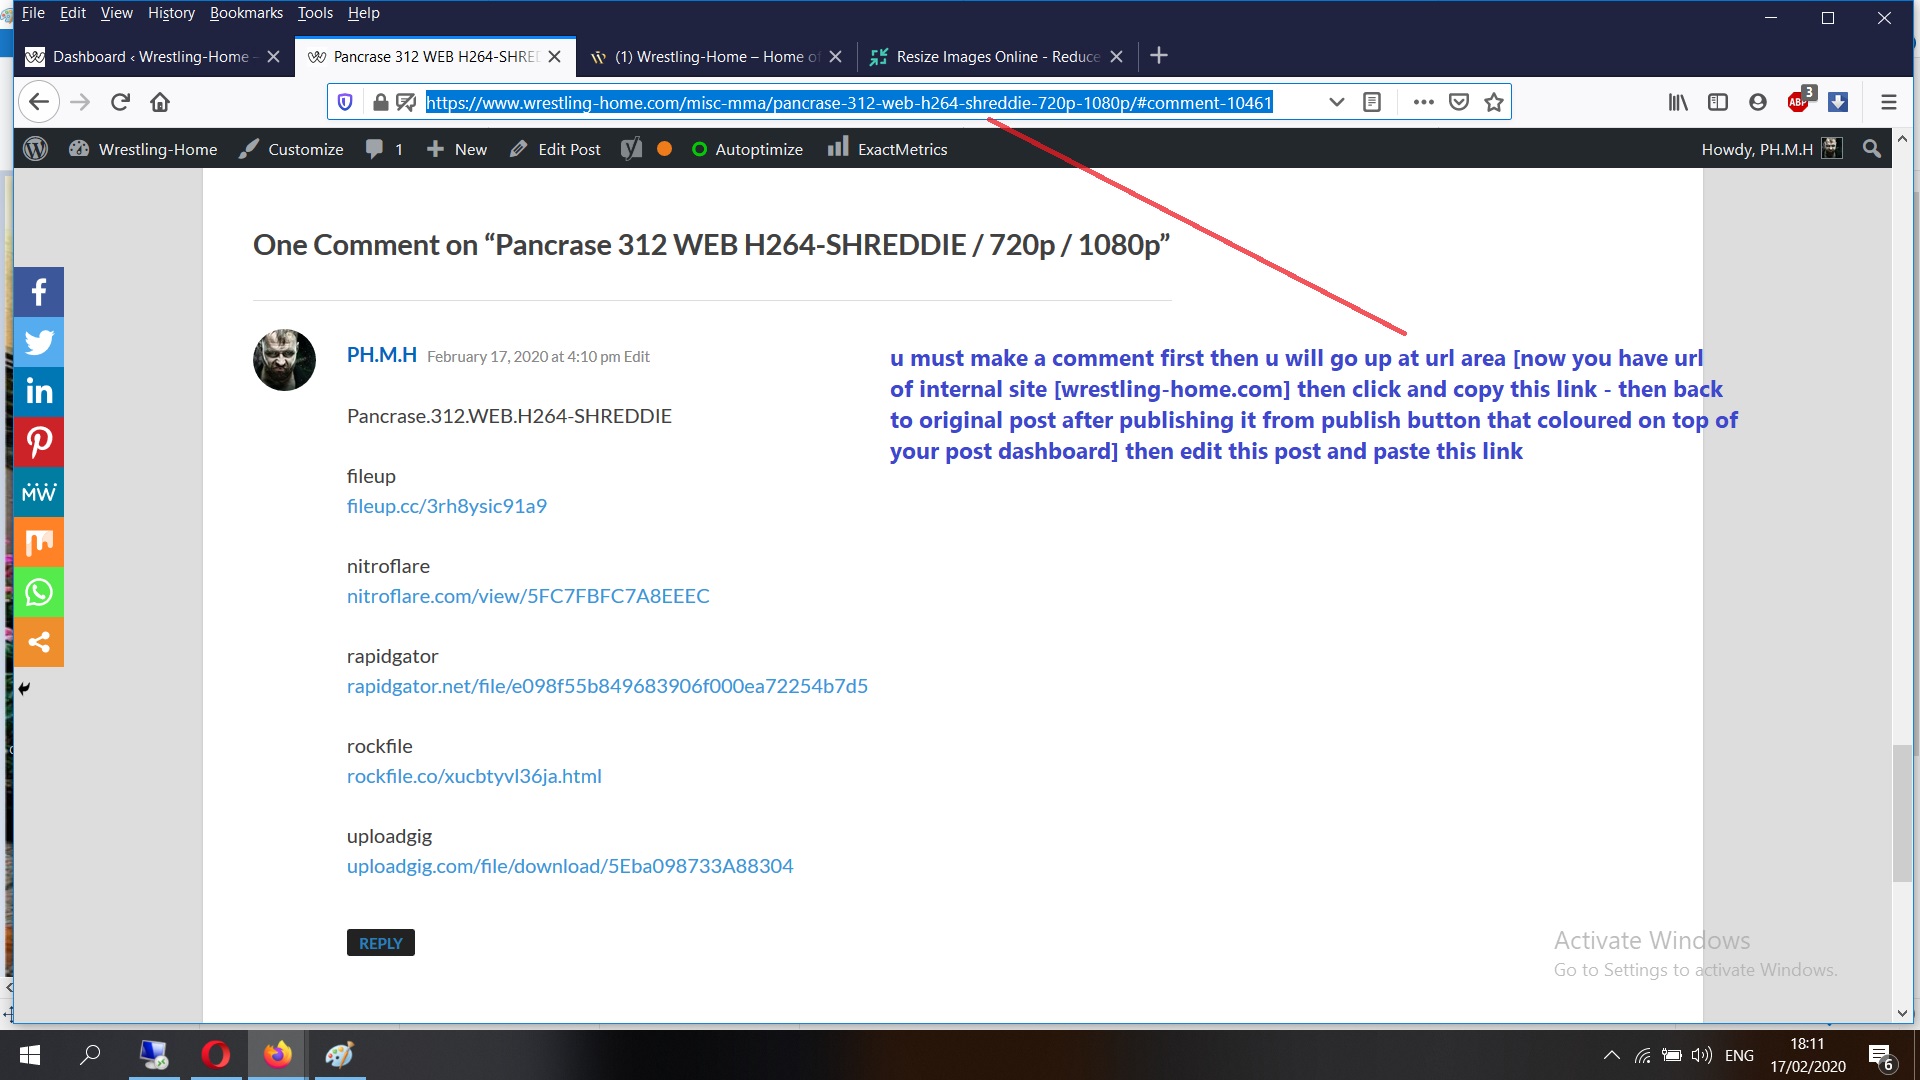Open Yoast SEO icon in admin bar

tap(631, 149)
